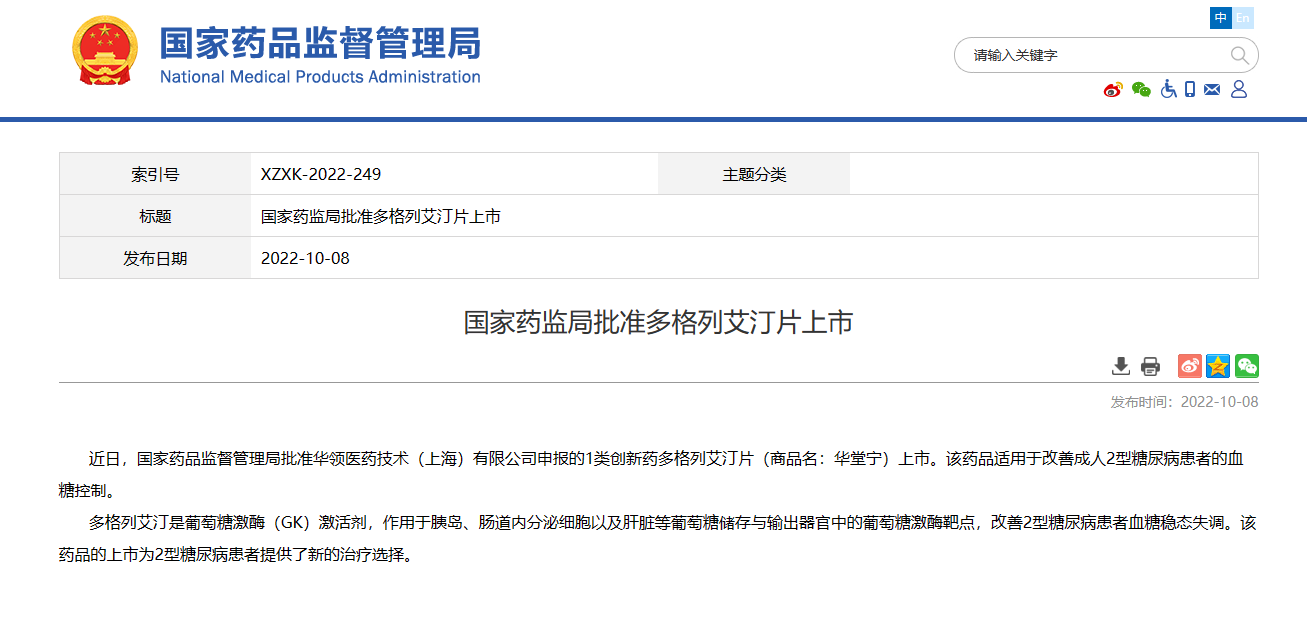Select index number XZXK-2022-249
This screenshot has height=617, width=1307.
(321, 174)
